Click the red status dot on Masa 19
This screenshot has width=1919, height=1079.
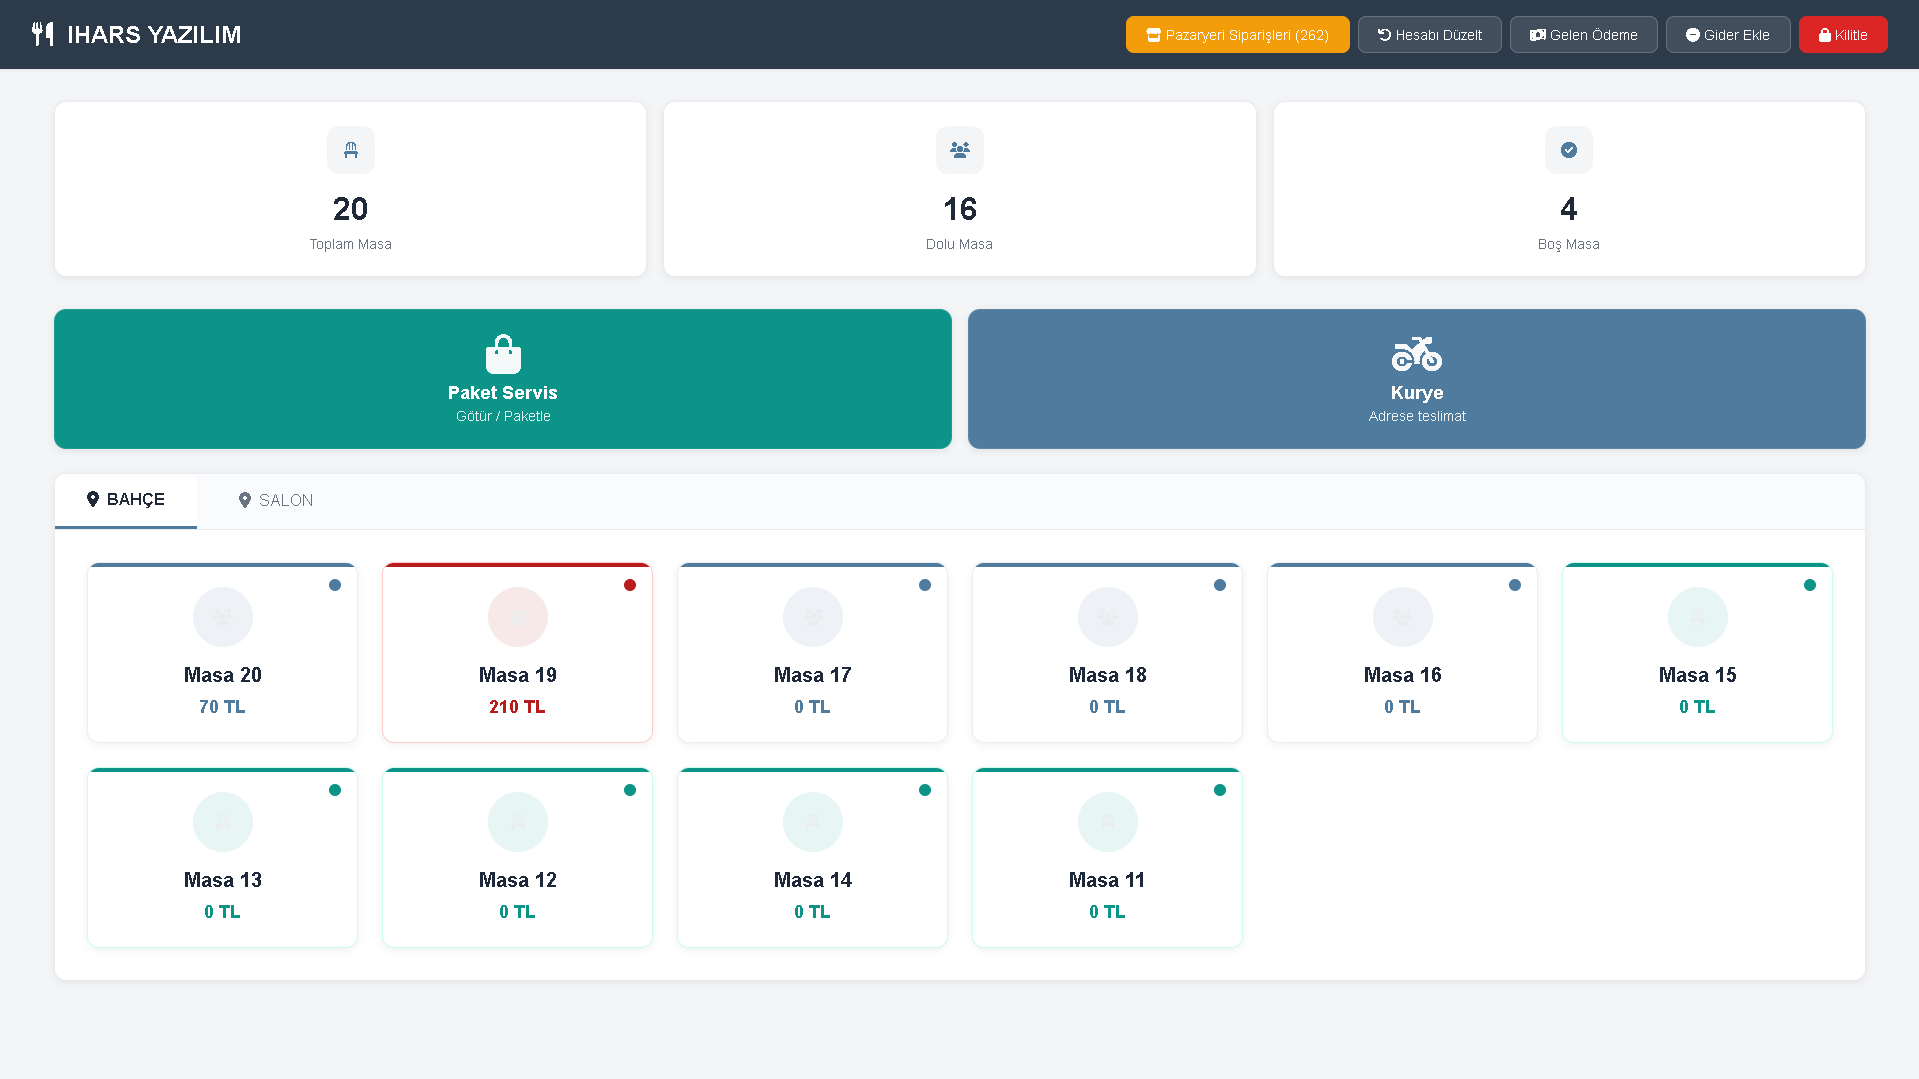pos(630,585)
